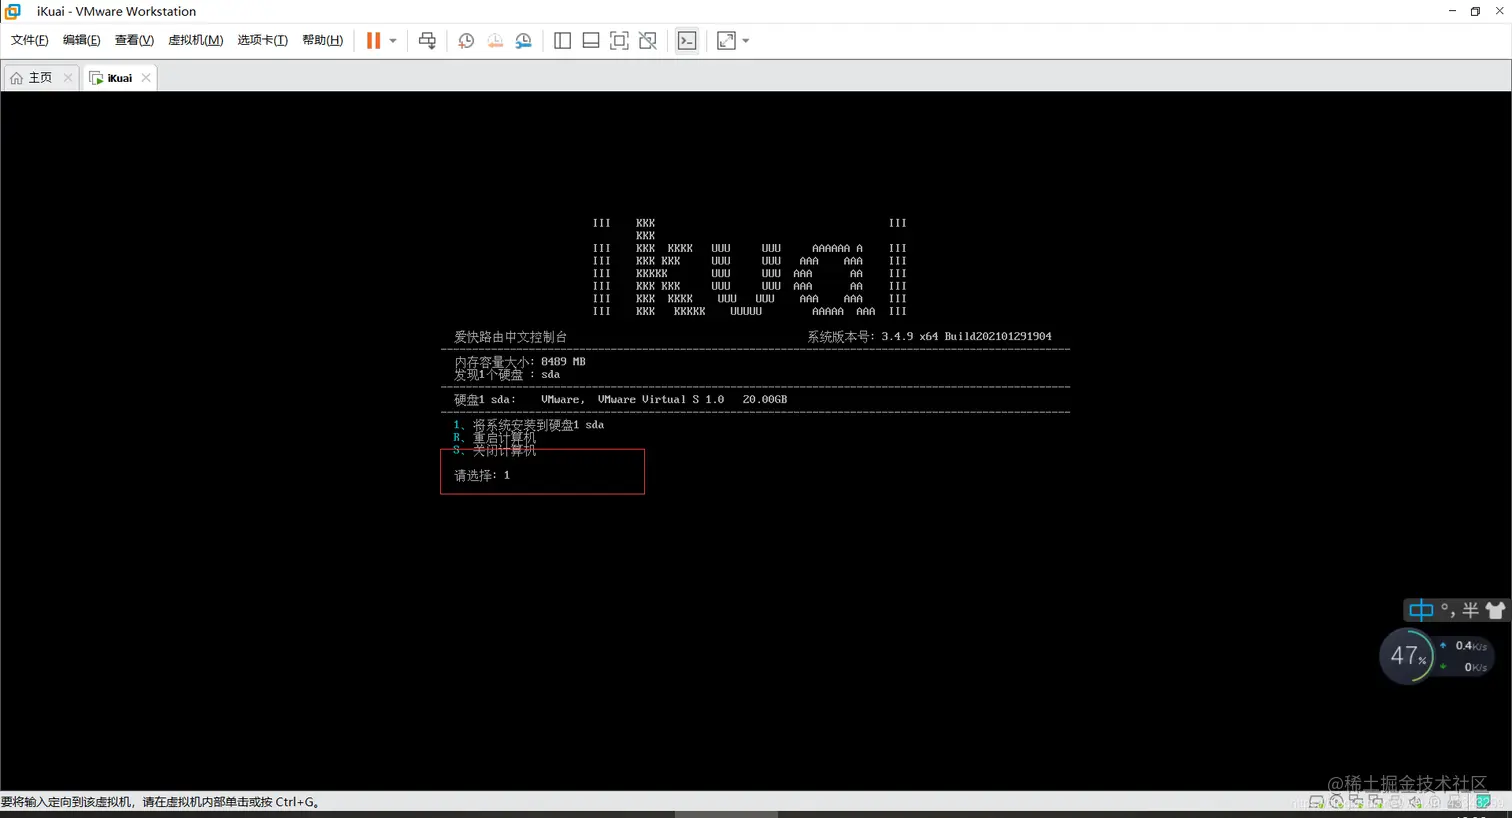Click option 1 将系统安装到硬盘1 sda text
Image resolution: width=1512 pixels, height=818 pixels.
(x=529, y=424)
